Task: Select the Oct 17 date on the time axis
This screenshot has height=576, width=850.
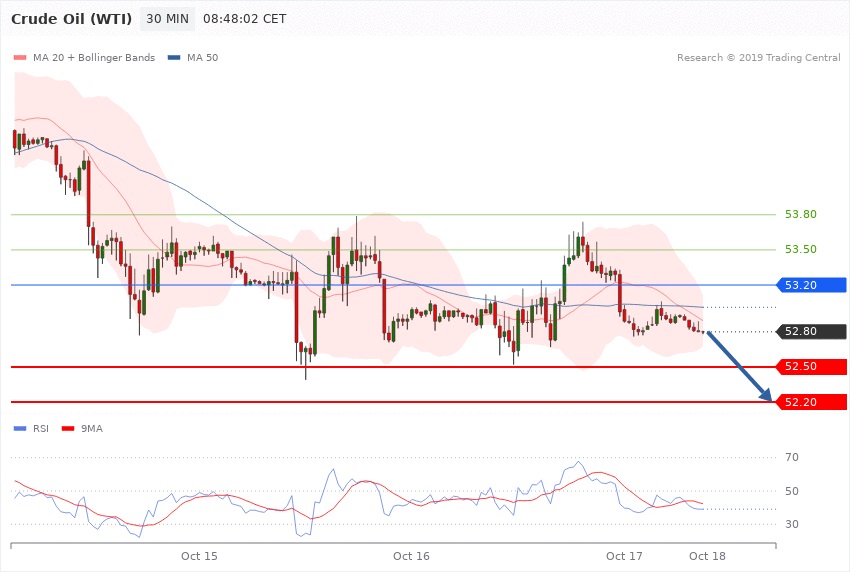Action: click(x=624, y=555)
